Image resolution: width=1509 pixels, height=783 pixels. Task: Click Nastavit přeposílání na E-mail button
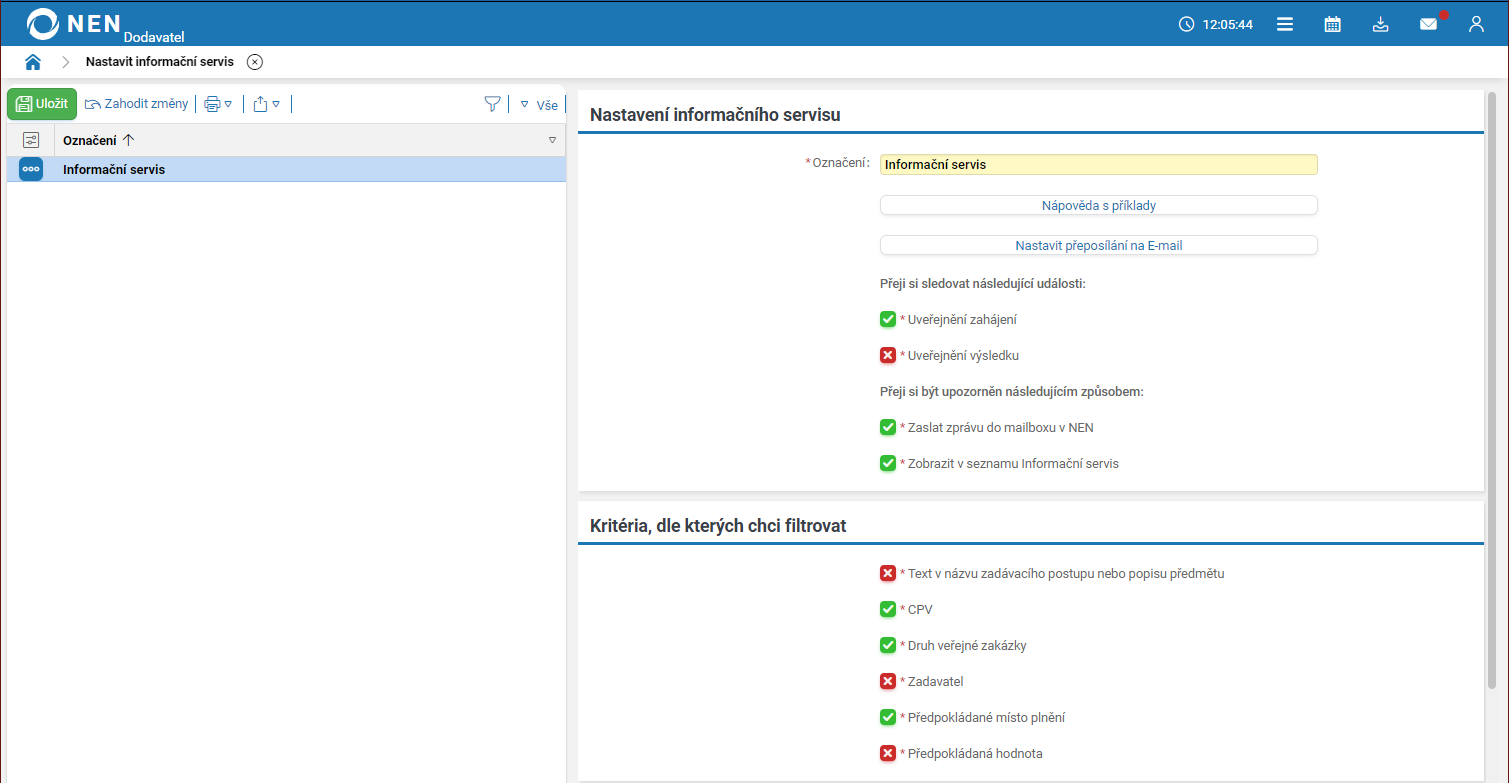coord(1098,245)
